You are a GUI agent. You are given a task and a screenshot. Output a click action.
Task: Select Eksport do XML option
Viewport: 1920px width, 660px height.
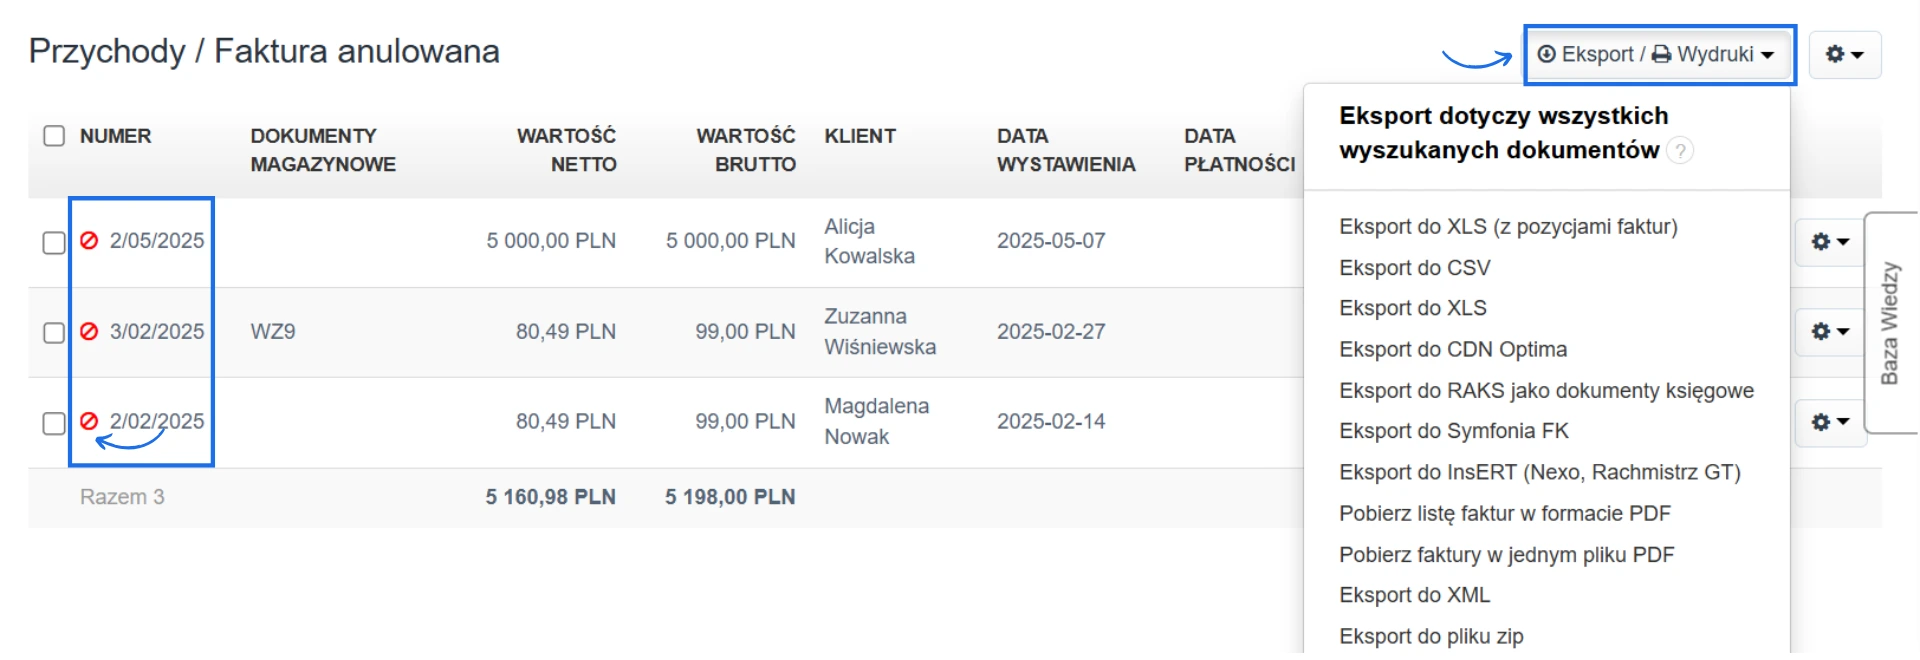[x=1414, y=595]
